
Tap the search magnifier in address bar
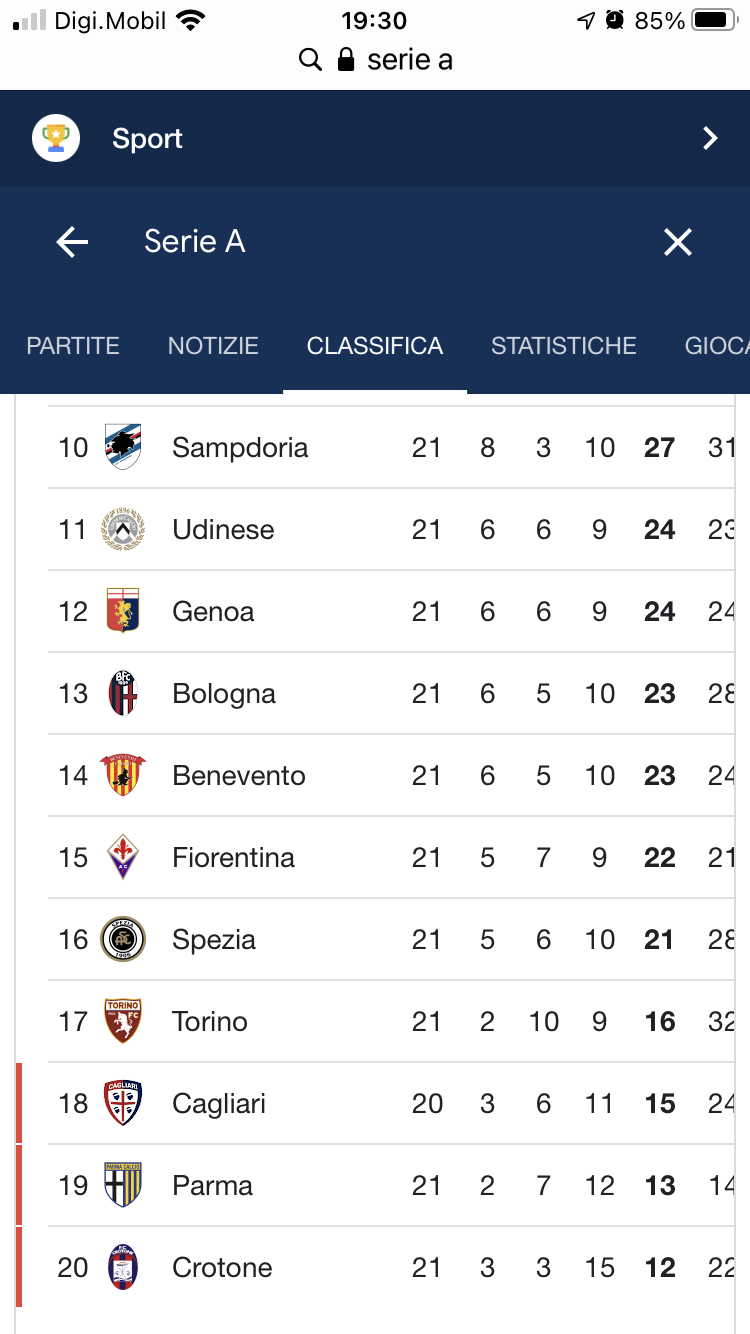pyautogui.click(x=311, y=60)
